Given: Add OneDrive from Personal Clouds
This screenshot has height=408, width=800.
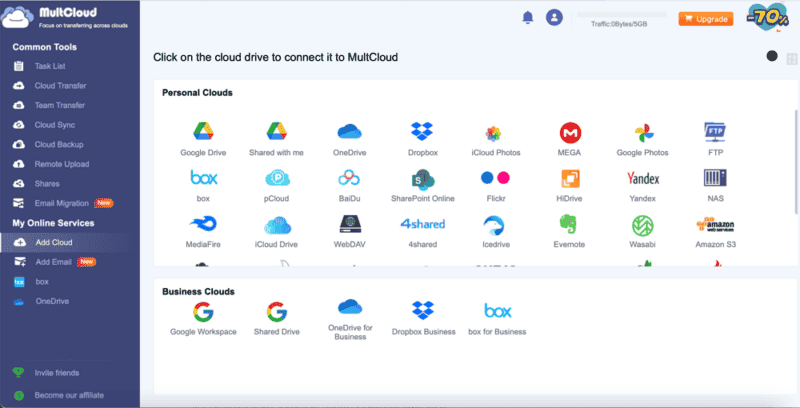Looking at the screenshot, I should (x=349, y=132).
